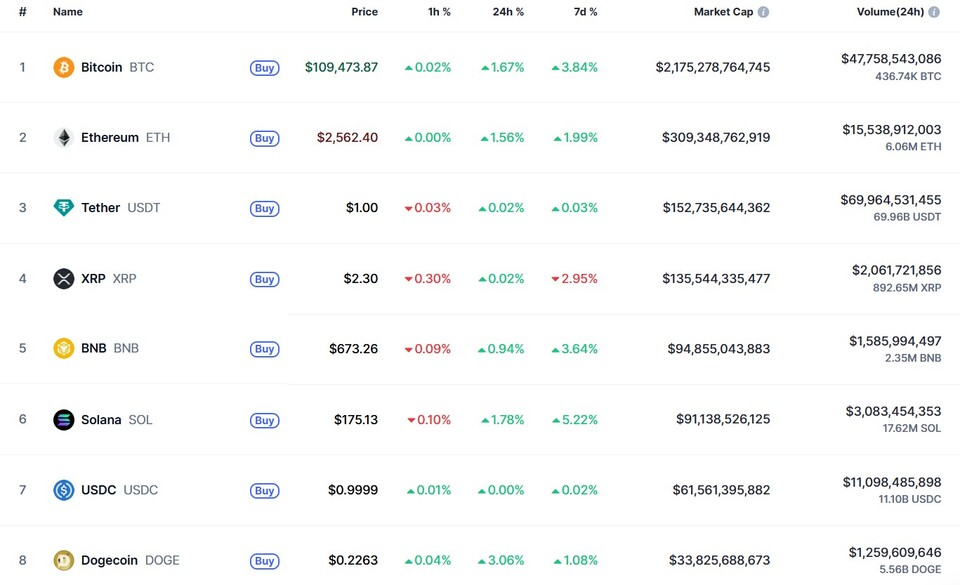Click the Solana logo icon
The height and width of the screenshot is (585, 960).
click(64, 420)
